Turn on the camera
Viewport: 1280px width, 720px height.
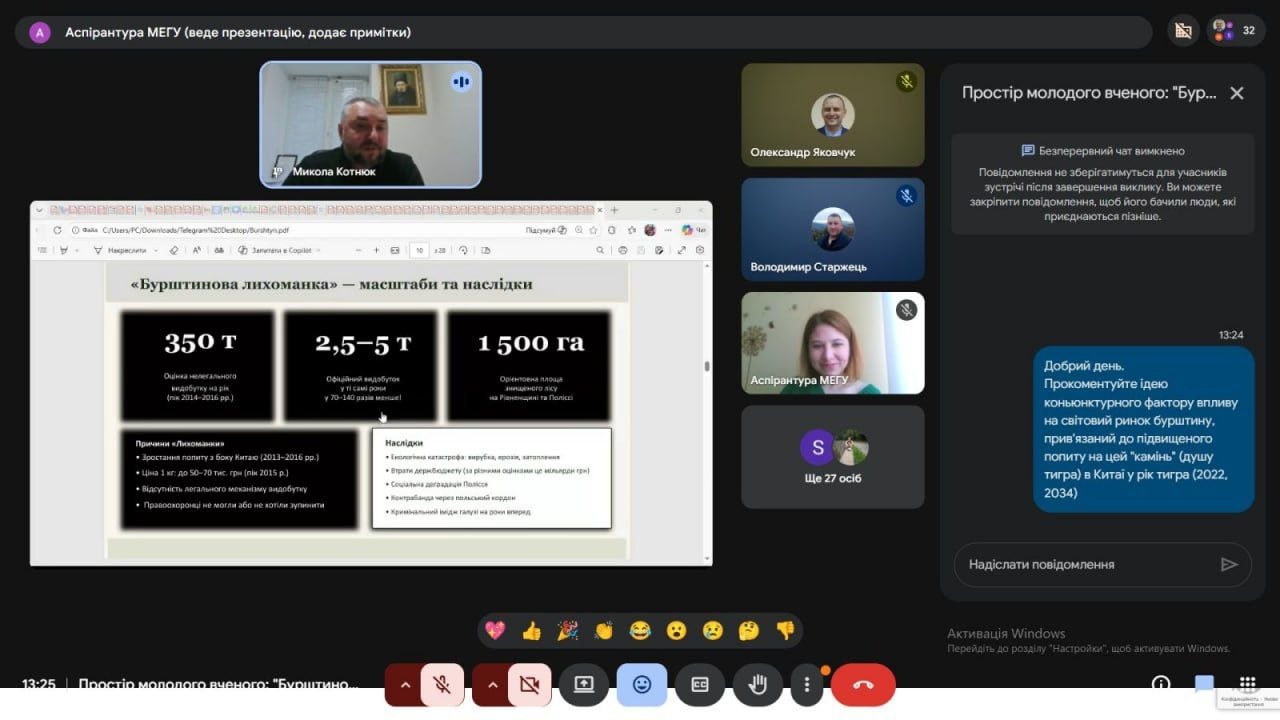pos(529,685)
